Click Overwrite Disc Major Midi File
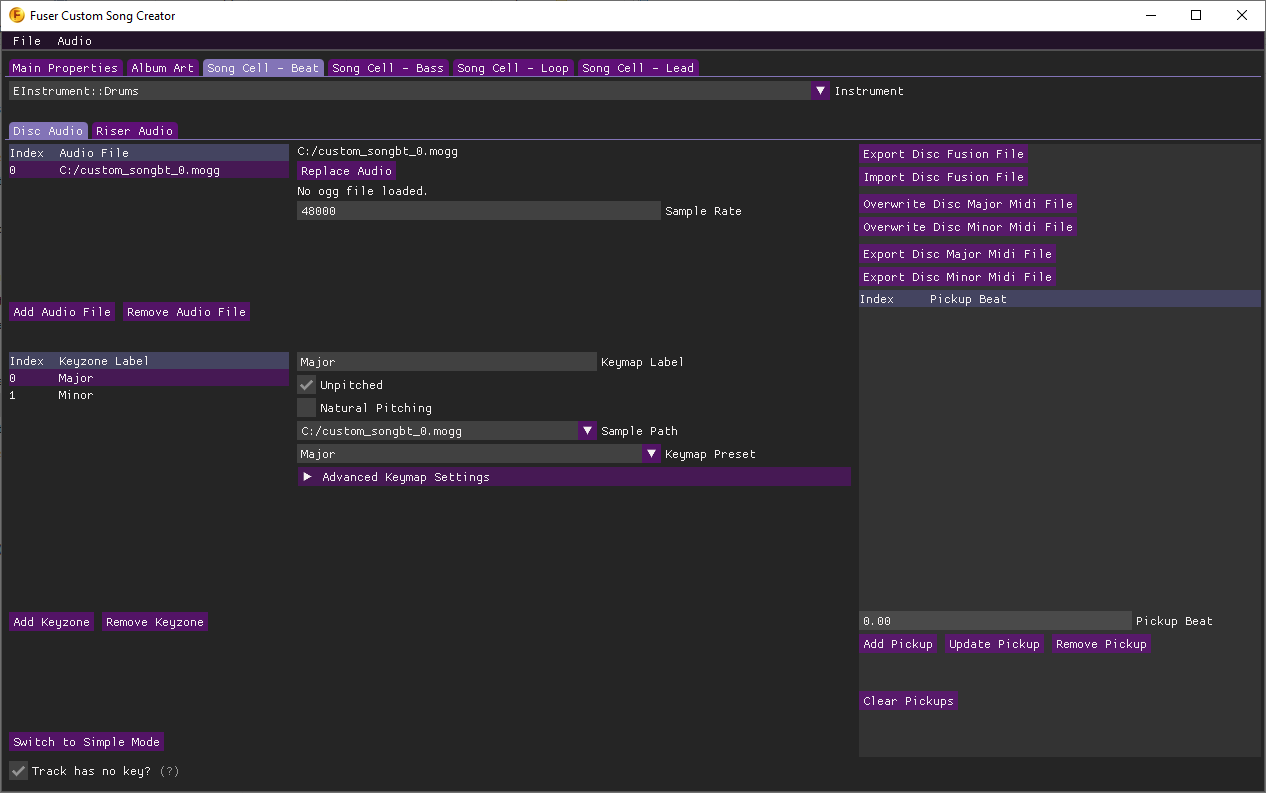This screenshot has height=793, width=1266. point(968,204)
